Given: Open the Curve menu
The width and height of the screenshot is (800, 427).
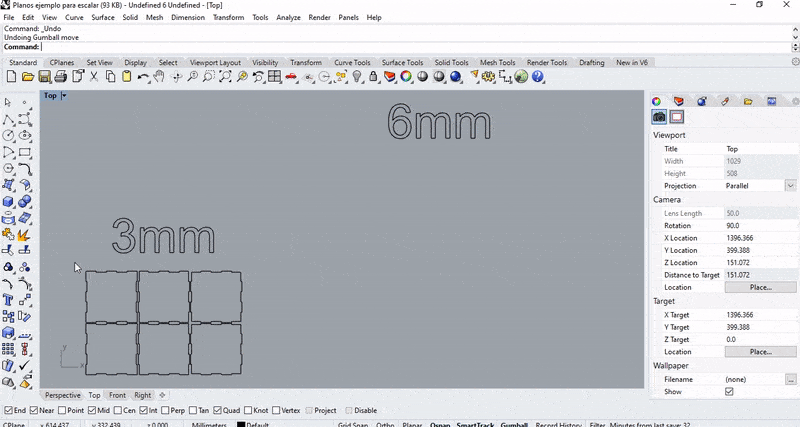Looking at the screenshot, I should [74, 17].
